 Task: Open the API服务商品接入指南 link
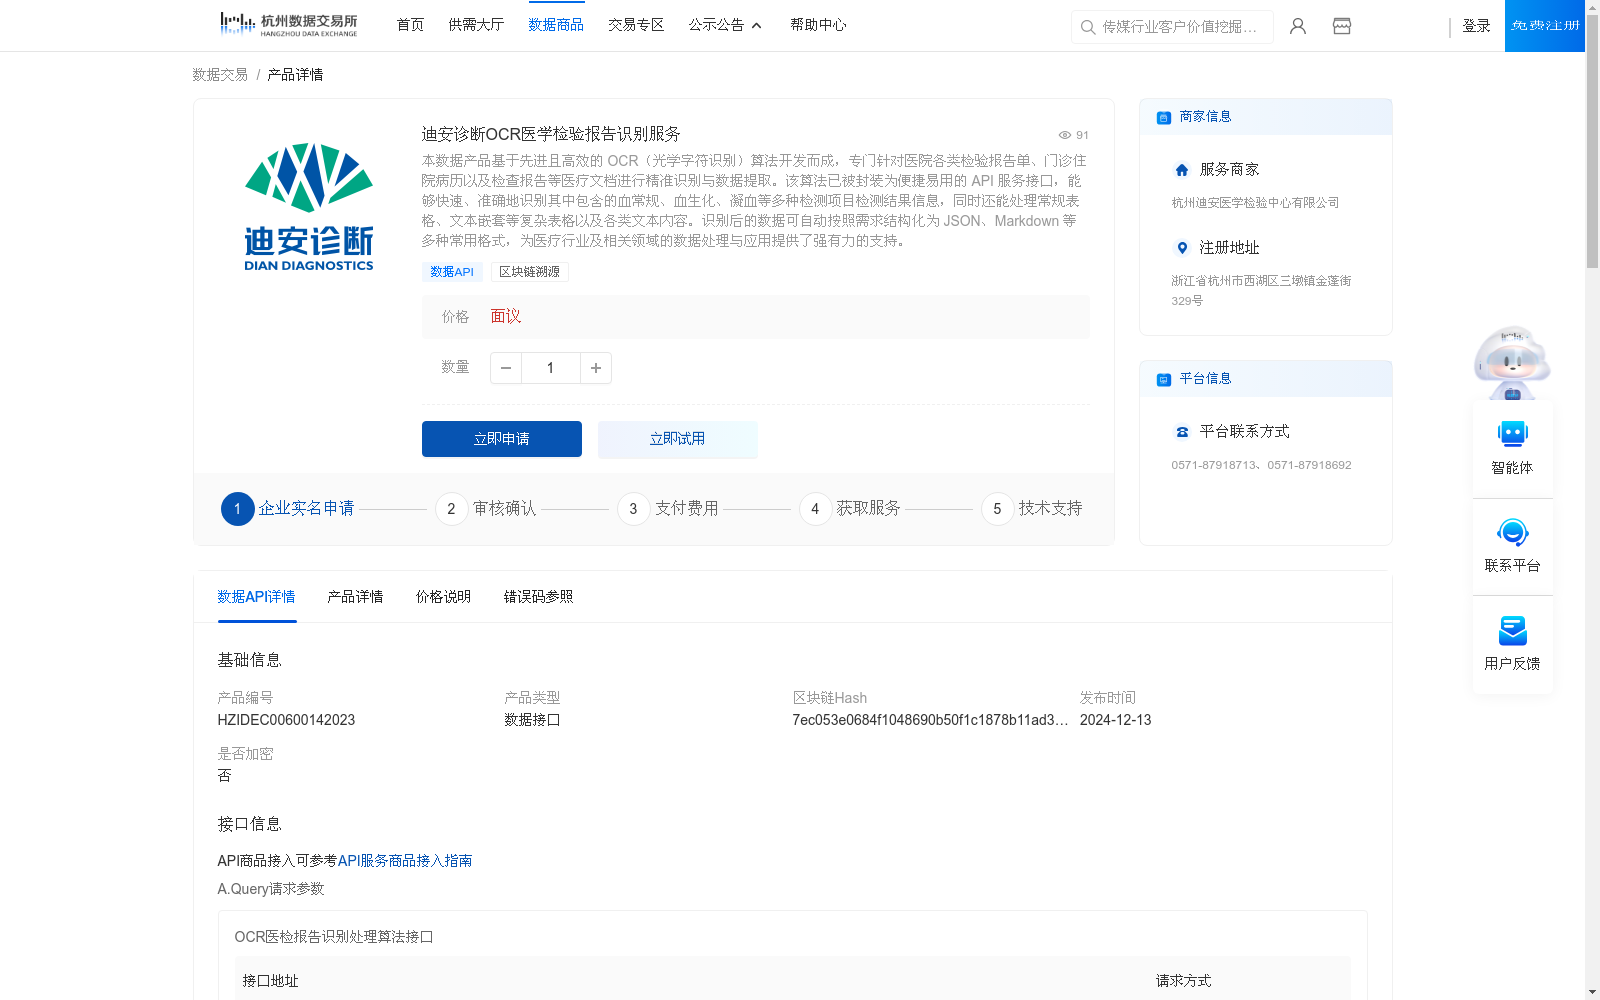[405, 861]
